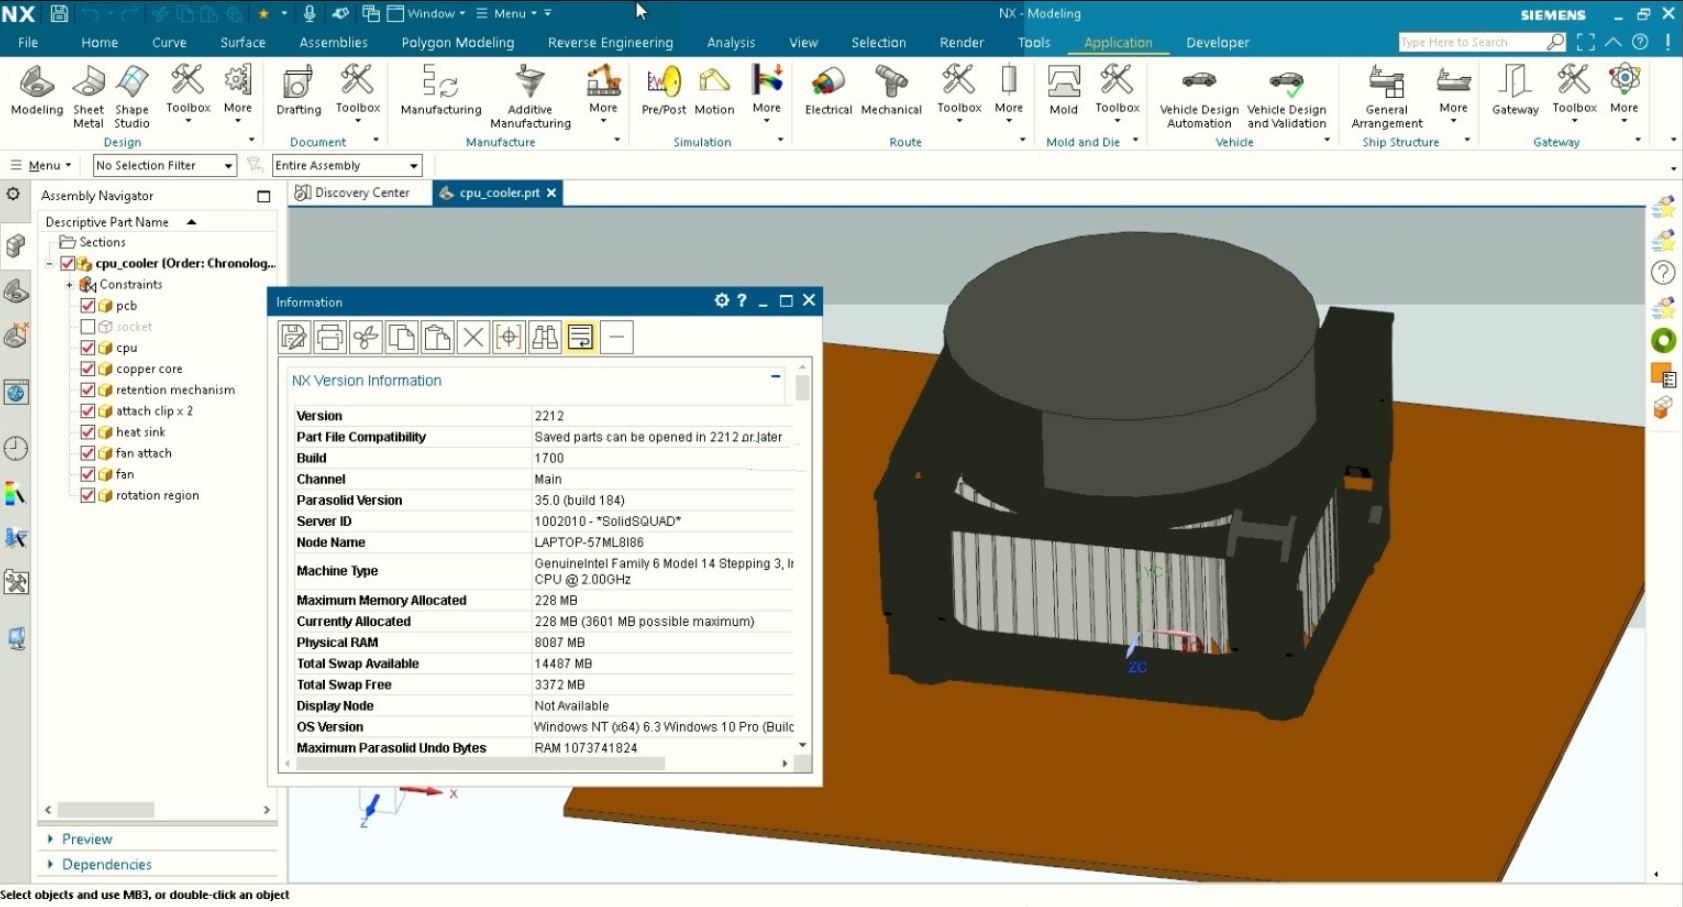
Task: Click Find binoculars icon in Information window
Action: (x=545, y=337)
